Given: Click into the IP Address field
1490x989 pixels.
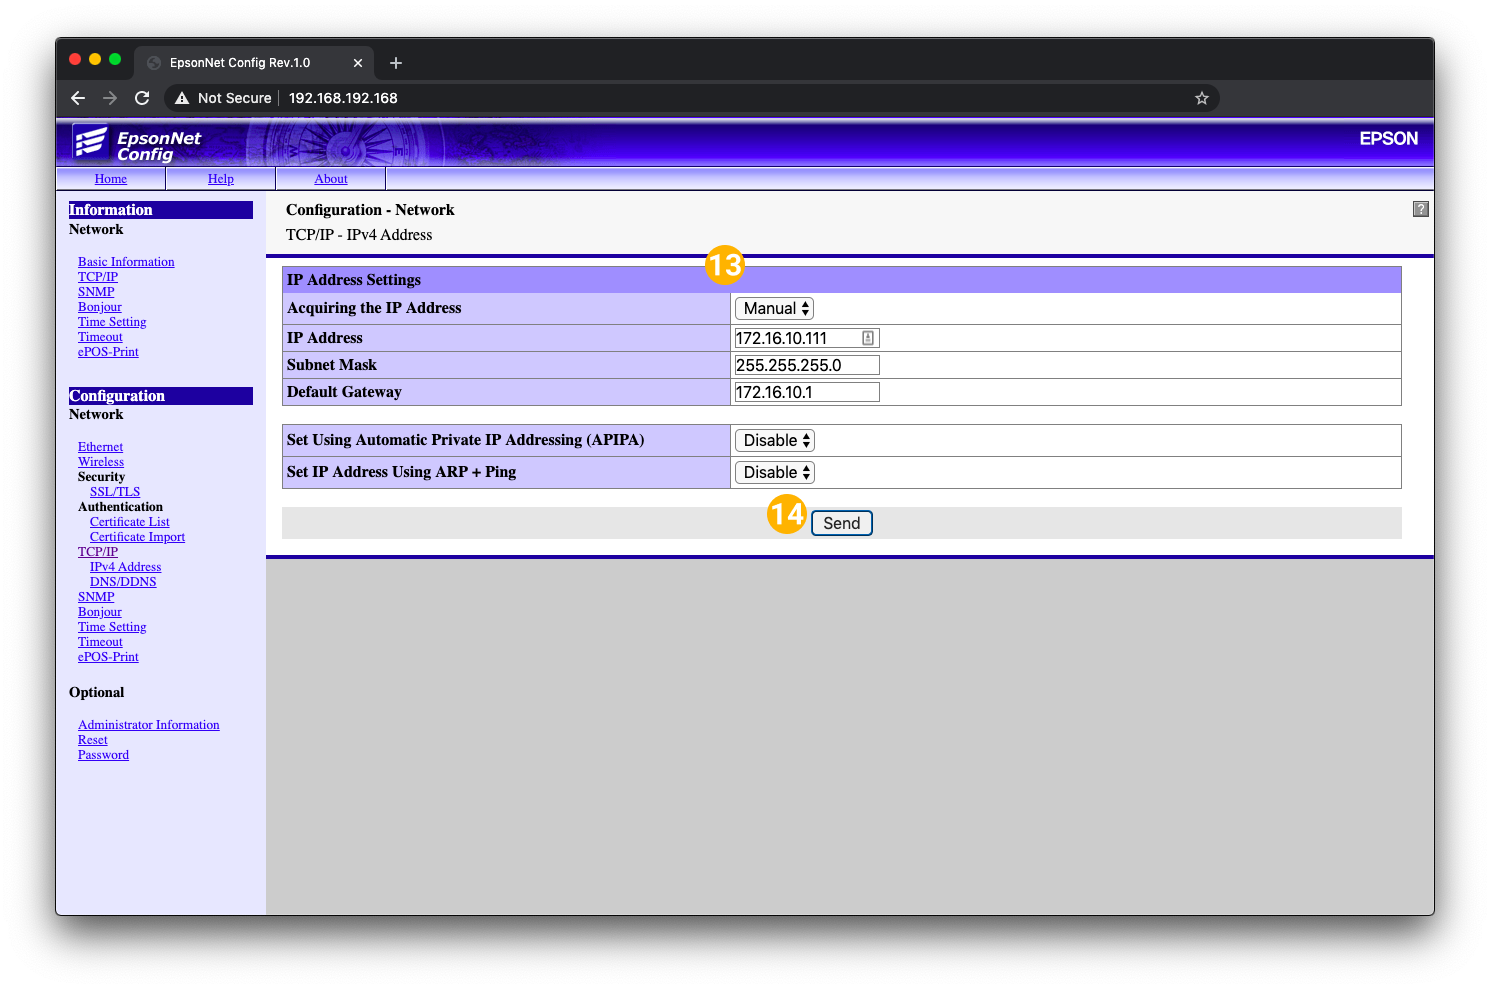Looking at the screenshot, I should click(x=807, y=338).
